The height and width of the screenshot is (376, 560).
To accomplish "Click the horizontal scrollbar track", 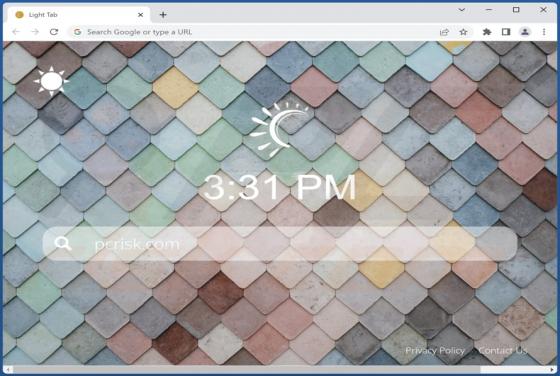I will [280, 370].
